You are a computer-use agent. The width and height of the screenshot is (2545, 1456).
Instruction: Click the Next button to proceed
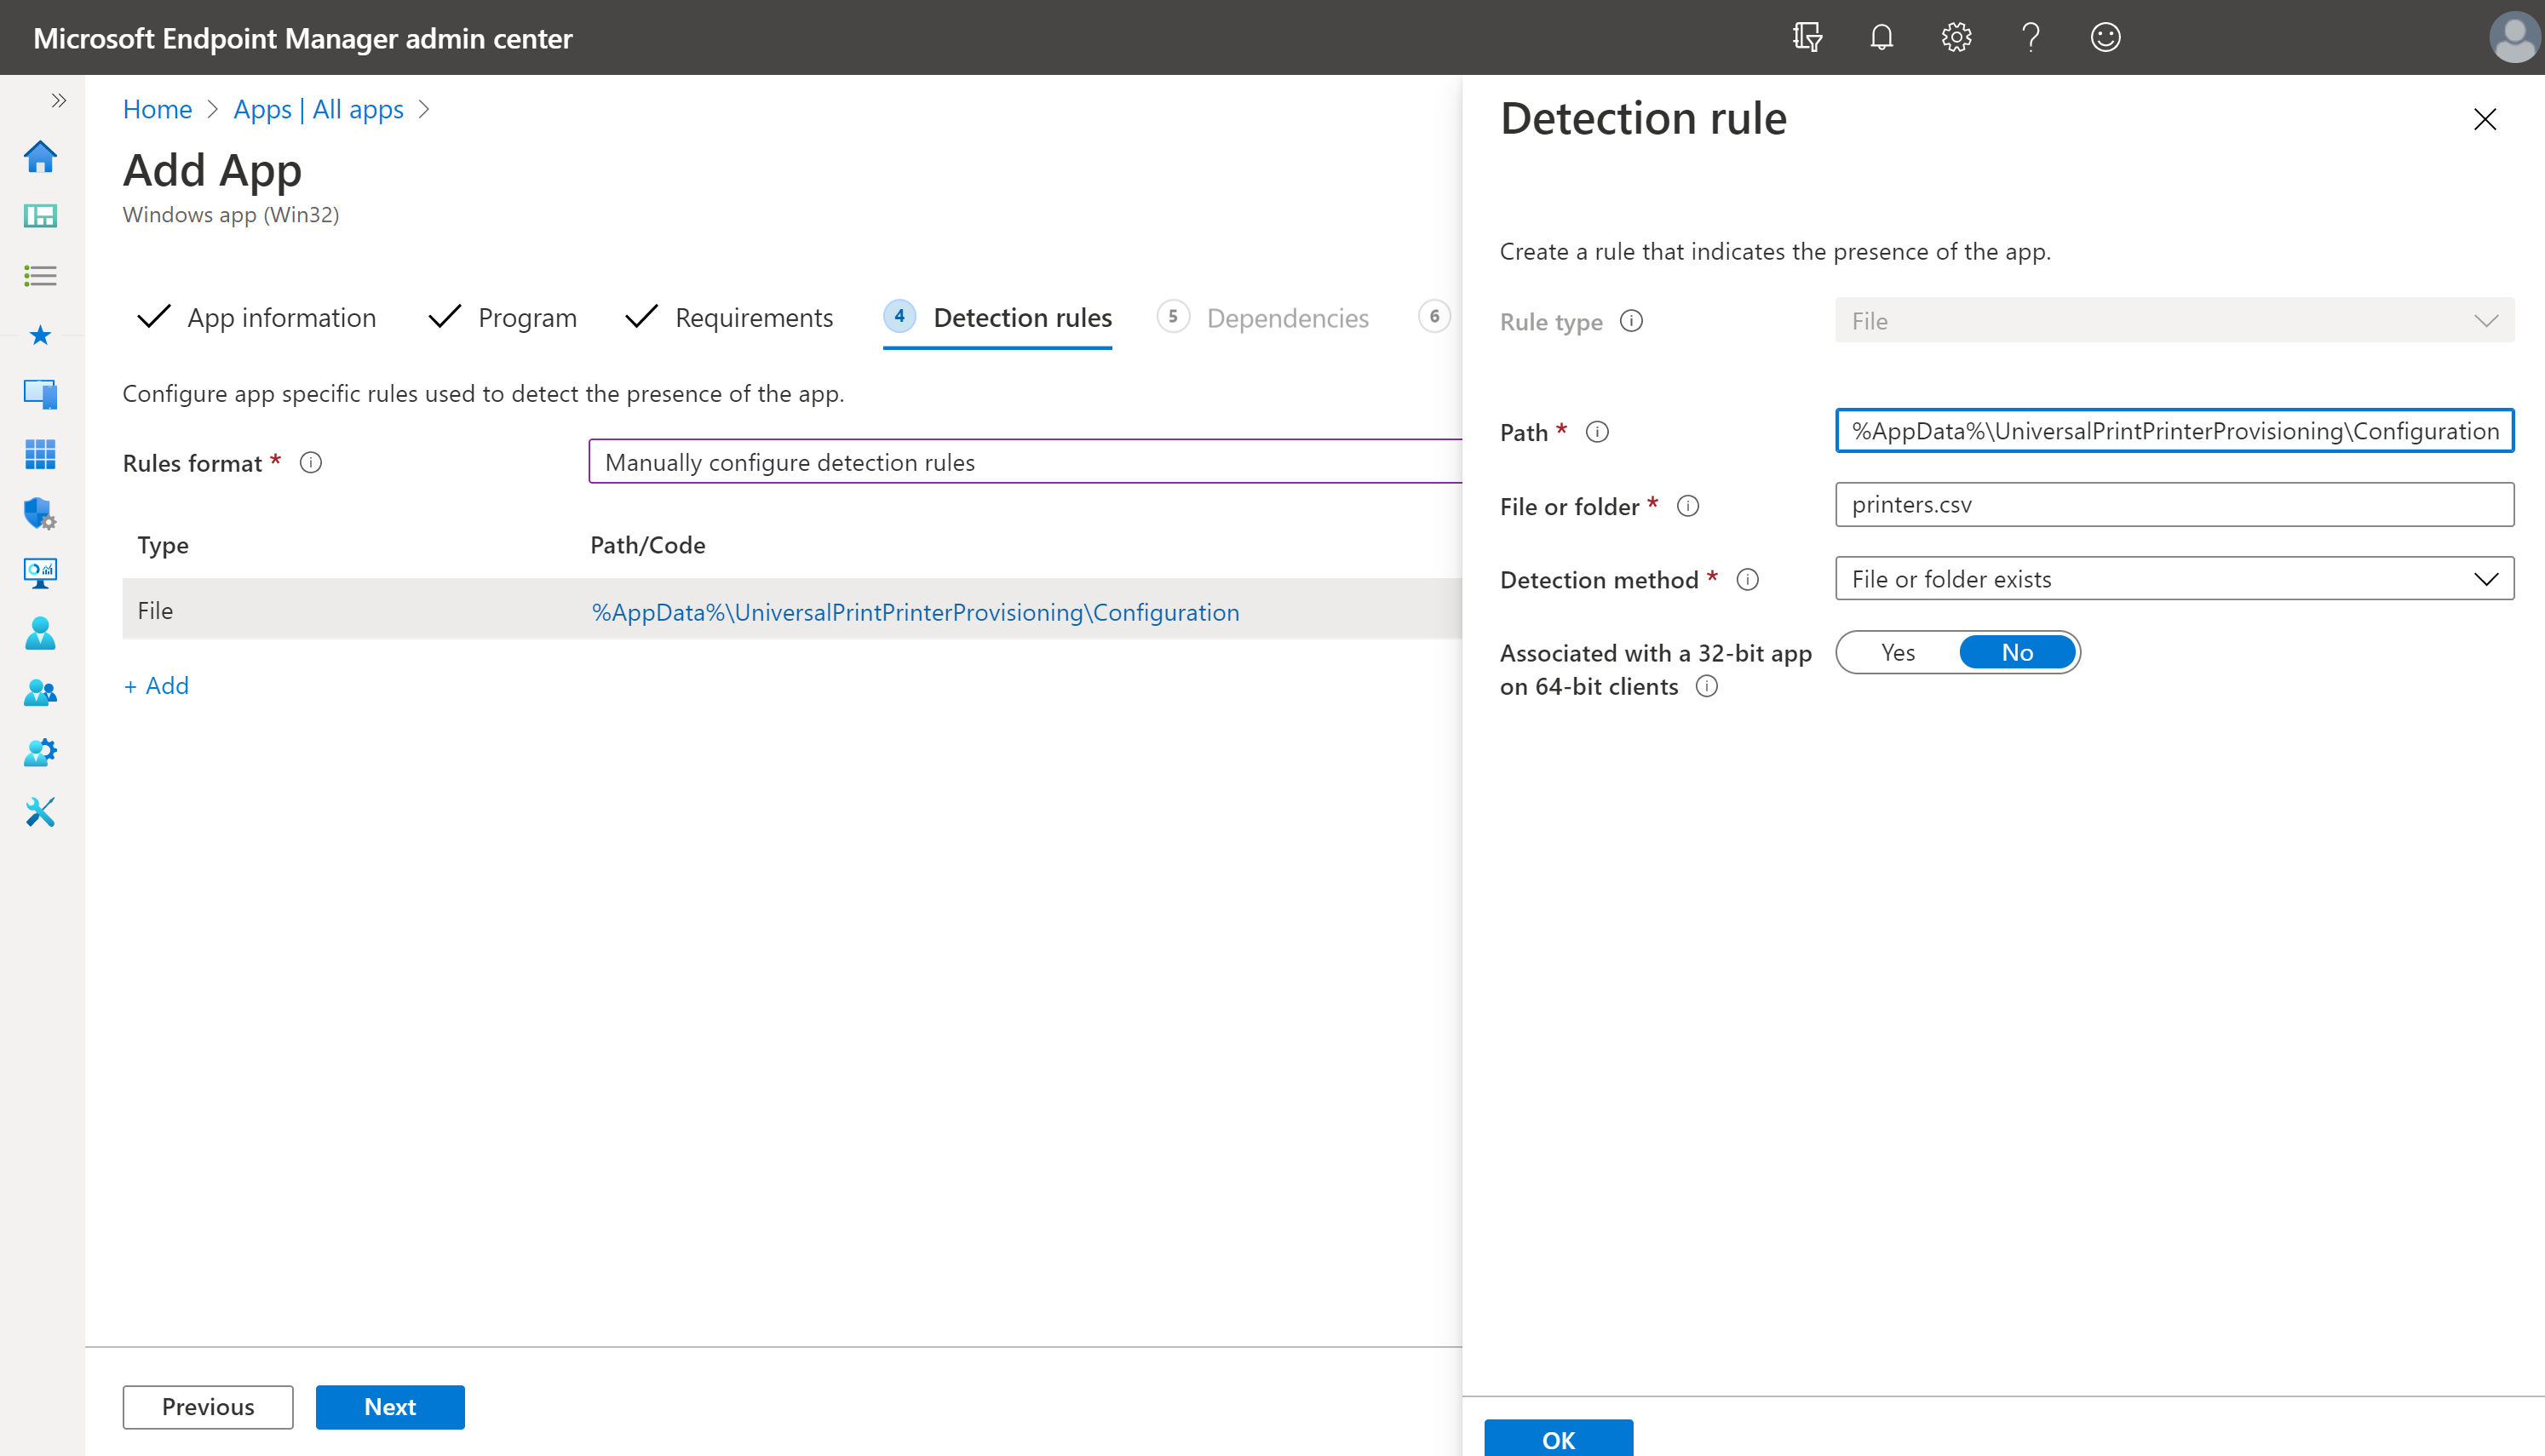coord(390,1405)
